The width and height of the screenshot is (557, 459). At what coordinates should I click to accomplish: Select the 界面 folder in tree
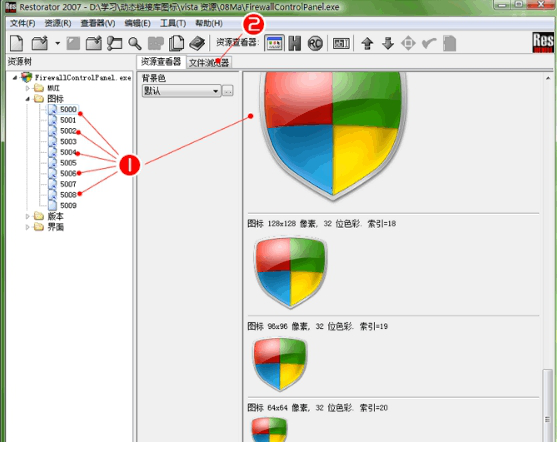[55, 227]
